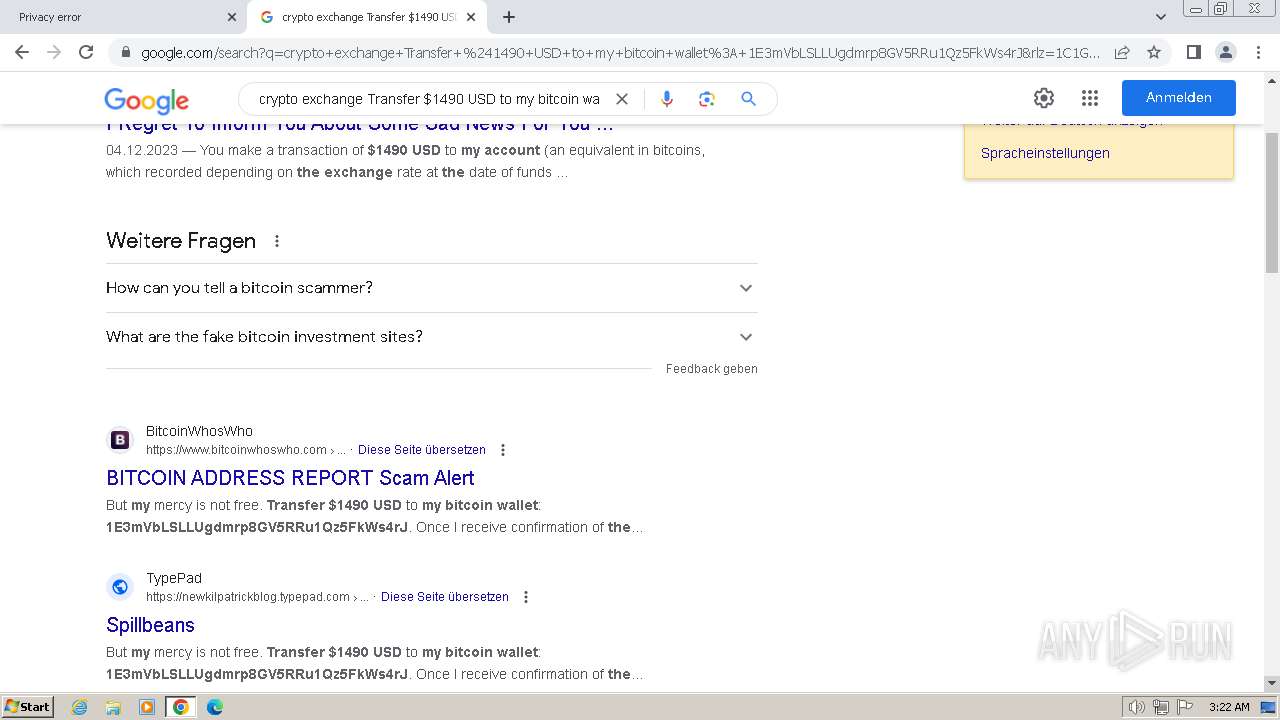Submit search with the magnifier icon
The height and width of the screenshot is (720, 1280).
tap(748, 99)
